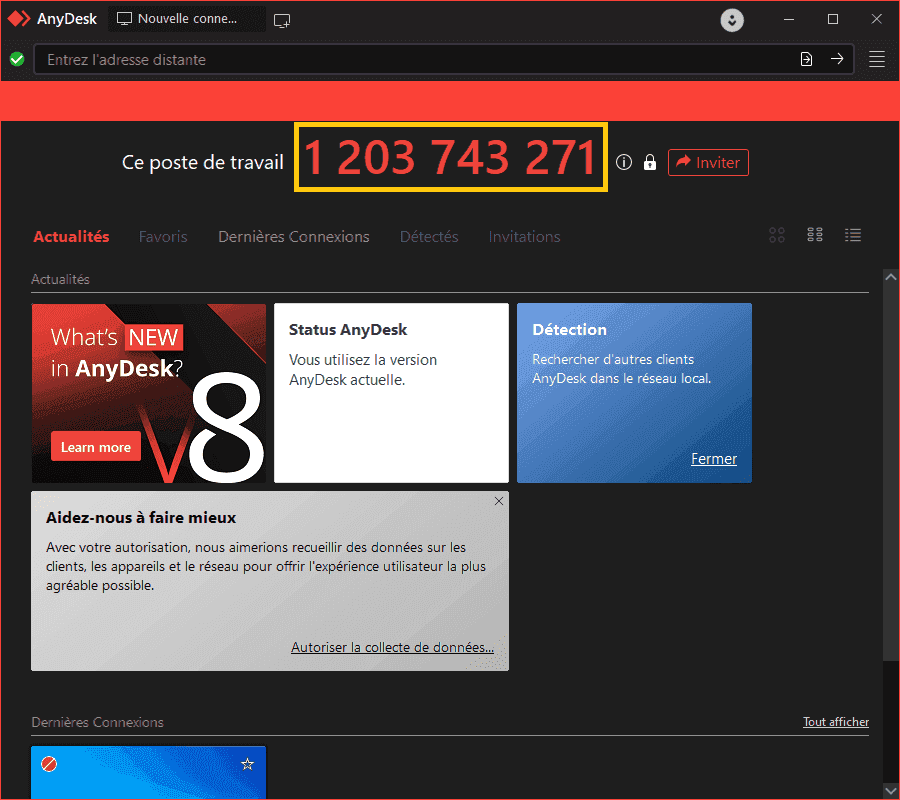900x800 pixels.
Task: Favorite the recent connection via its star
Action: pyautogui.click(x=247, y=763)
